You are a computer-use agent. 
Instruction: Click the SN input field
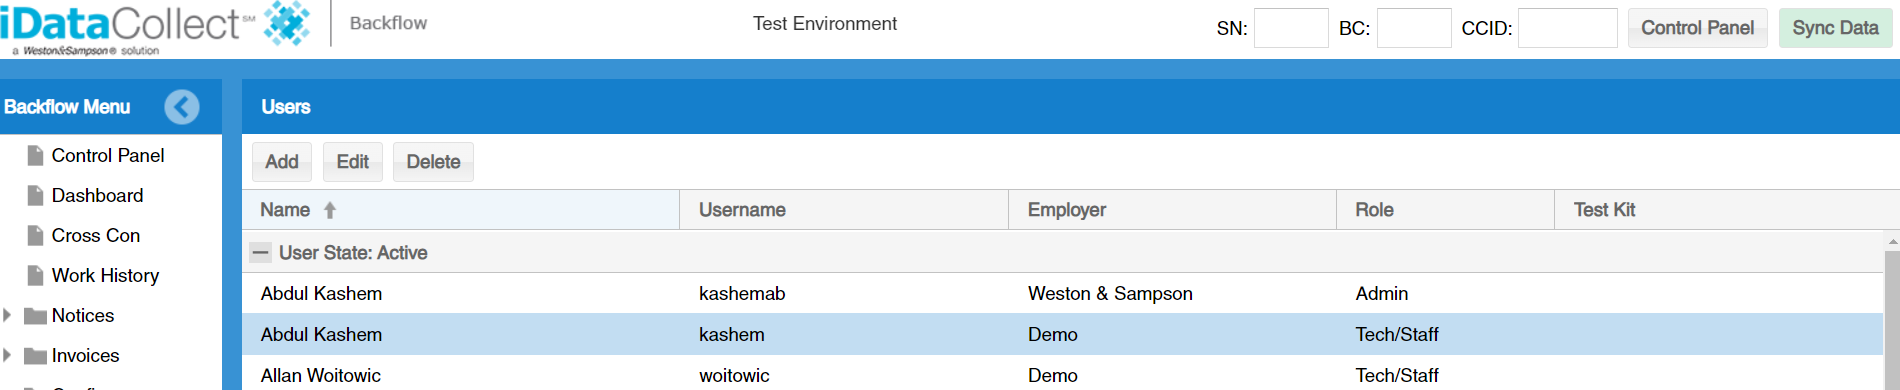[1291, 28]
